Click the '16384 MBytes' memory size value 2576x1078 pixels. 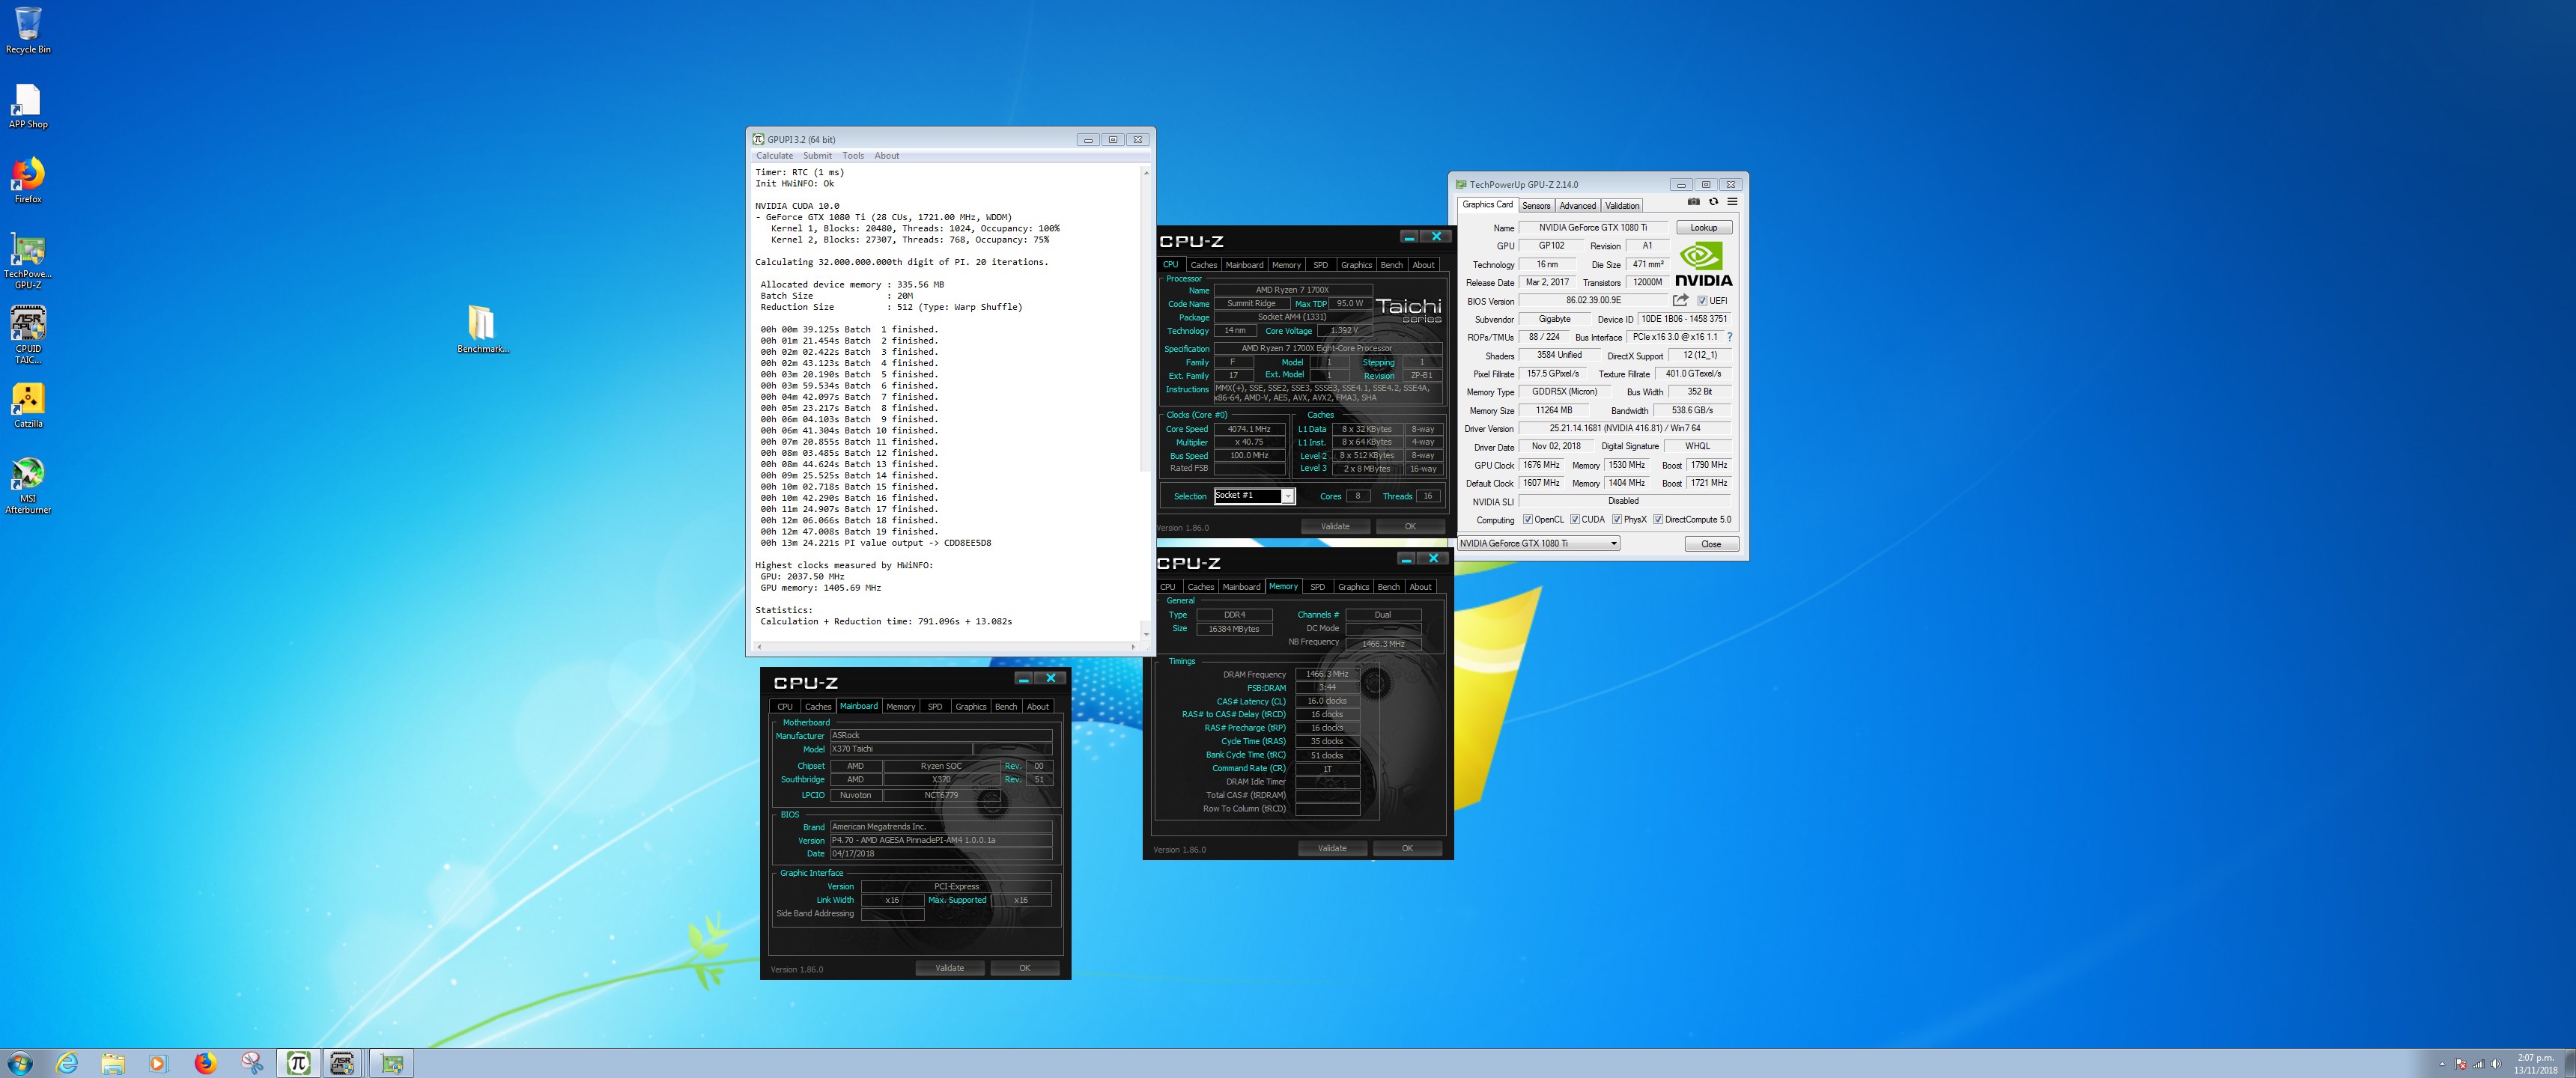click(x=1234, y=629)
